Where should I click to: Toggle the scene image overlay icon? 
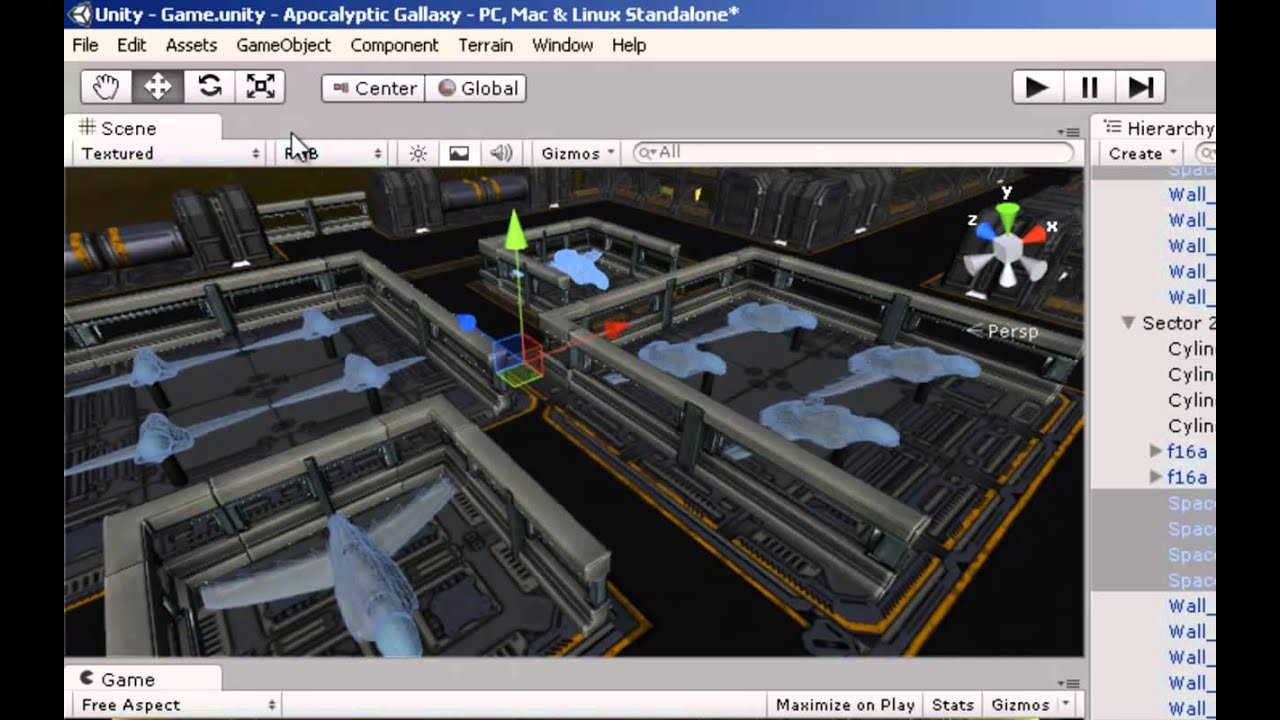(x=459, y=153)
